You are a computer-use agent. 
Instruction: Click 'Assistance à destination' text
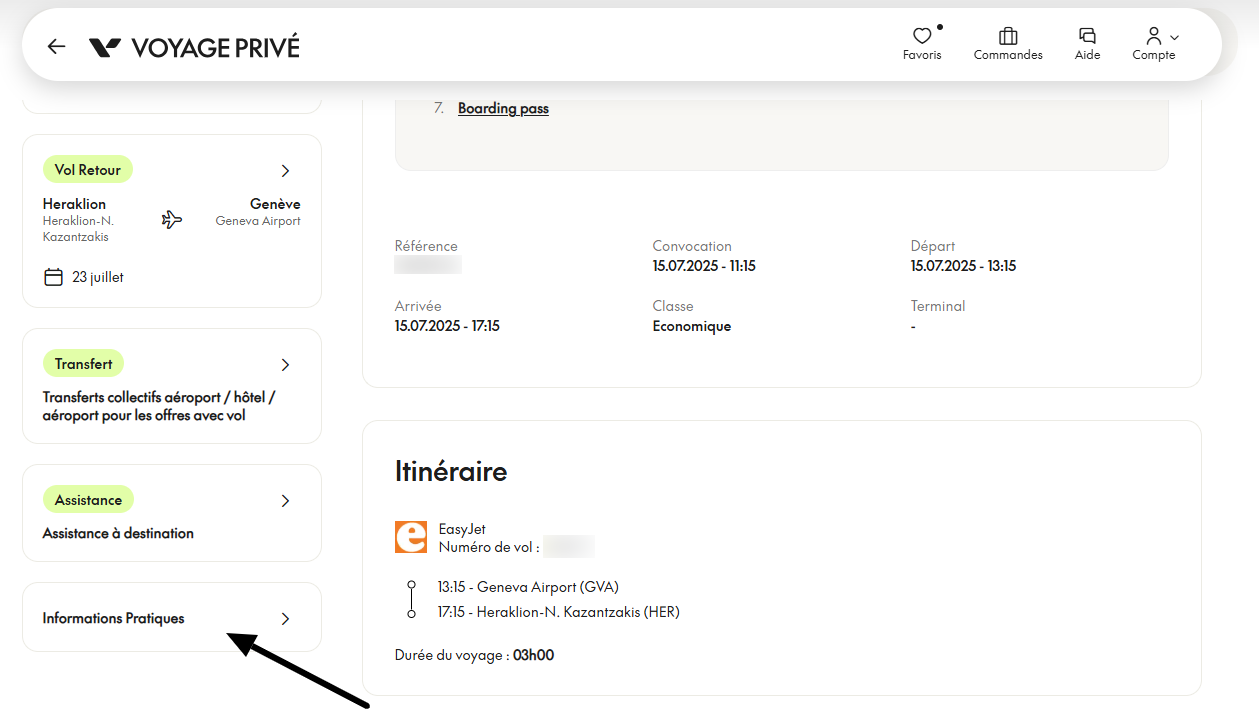(x=118, y=533)
